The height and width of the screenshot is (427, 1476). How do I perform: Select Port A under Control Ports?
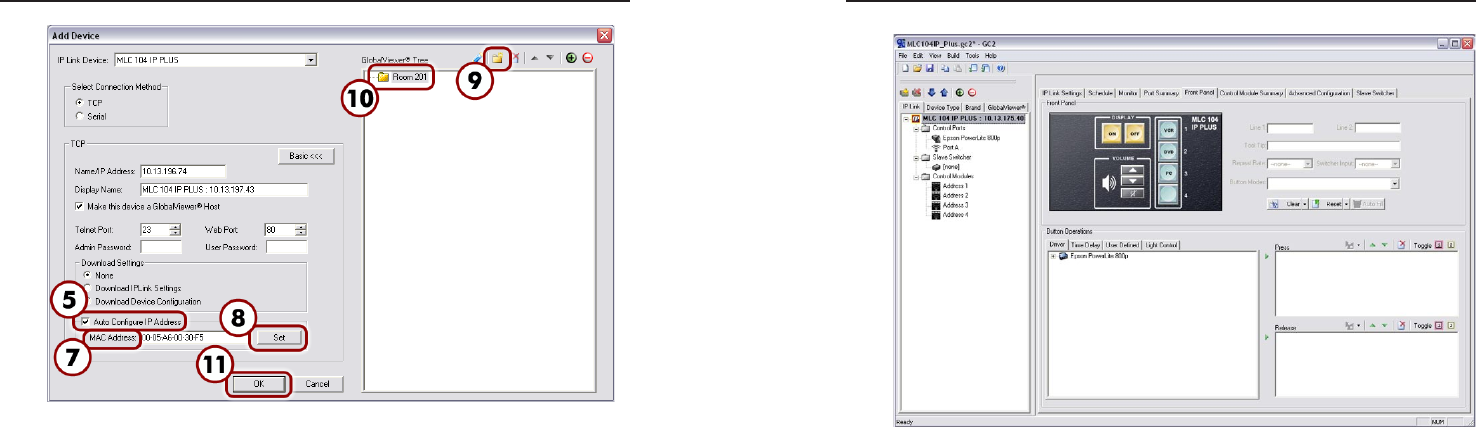(x=944, y=148)
